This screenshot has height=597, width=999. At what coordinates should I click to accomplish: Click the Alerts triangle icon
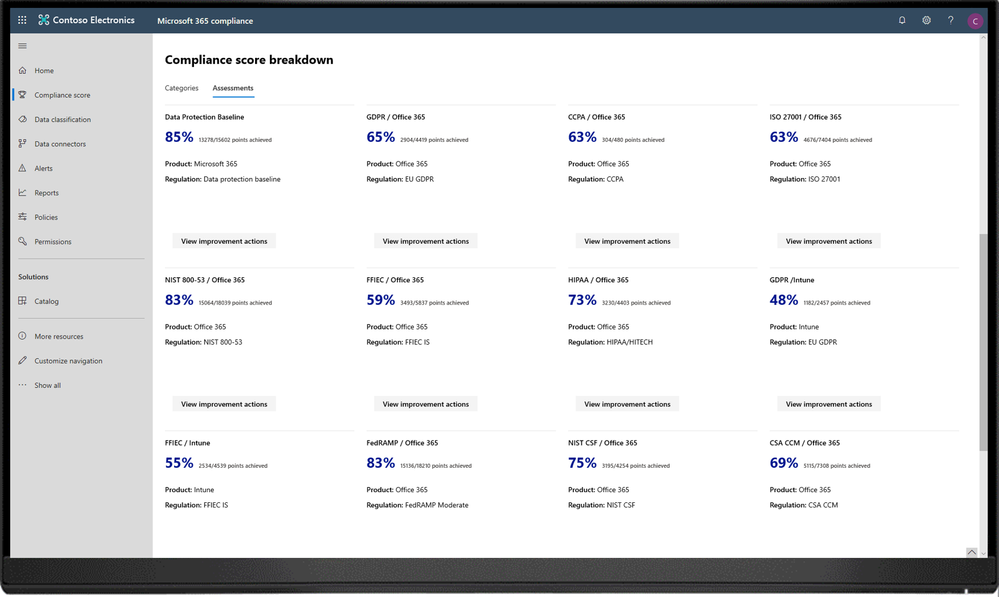[x=23, y=168]
